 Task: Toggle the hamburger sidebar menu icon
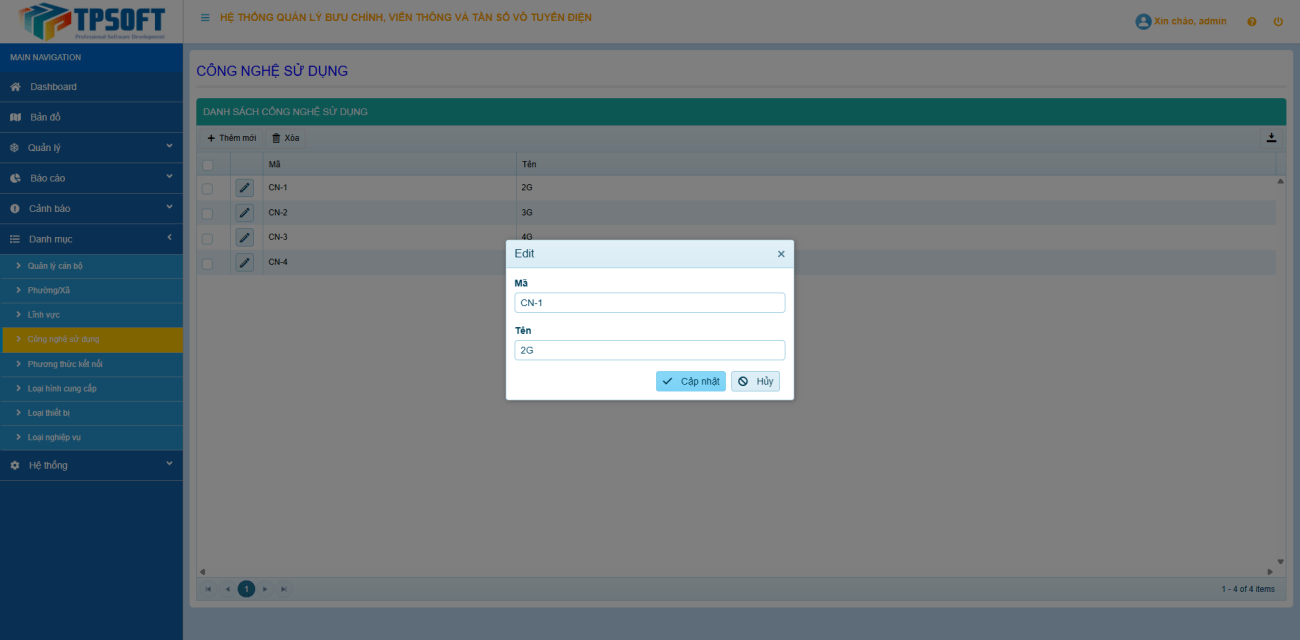click(205, 18)
